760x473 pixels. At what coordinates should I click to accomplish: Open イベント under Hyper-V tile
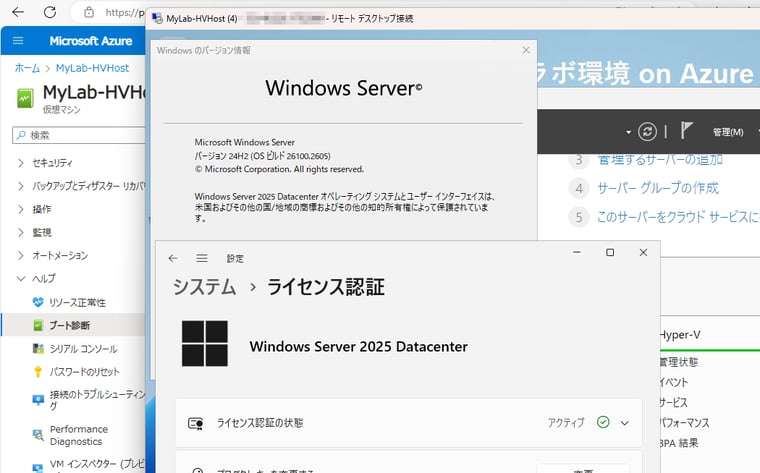[674, 382]
